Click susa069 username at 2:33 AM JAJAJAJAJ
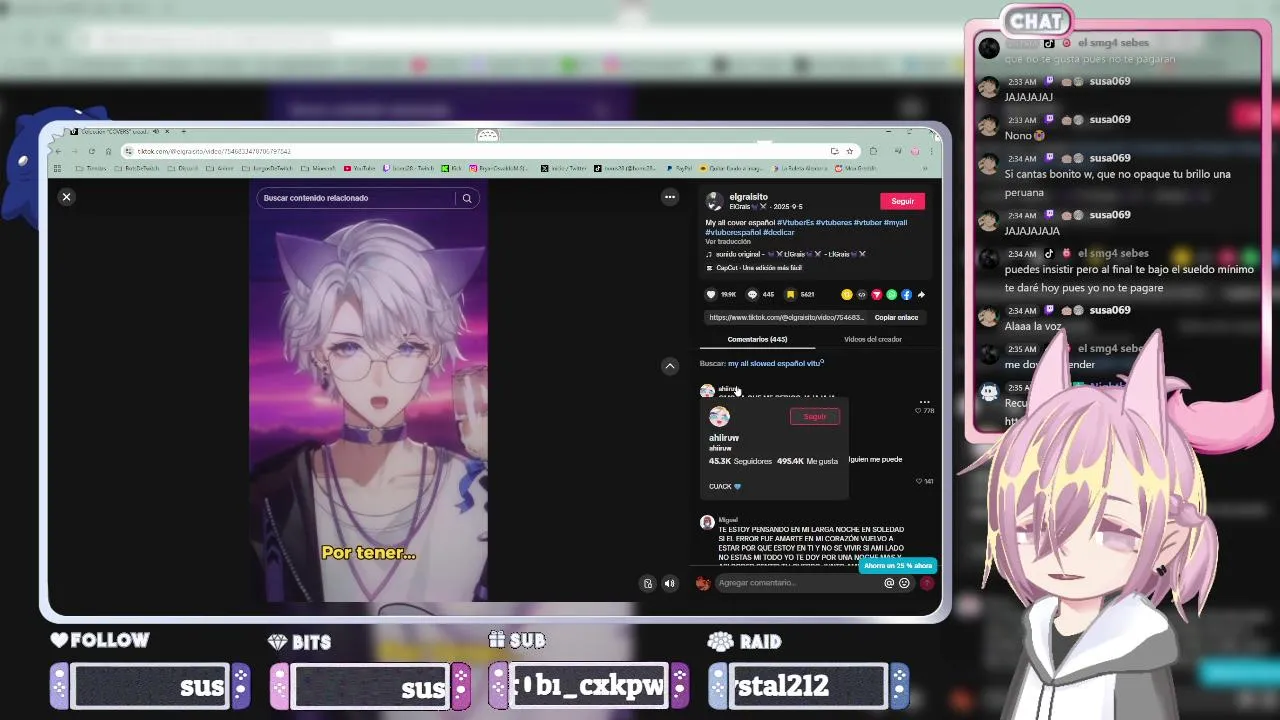This screenshot has width=1280, height=720. pyautogui.click(x=1110, y=81)
